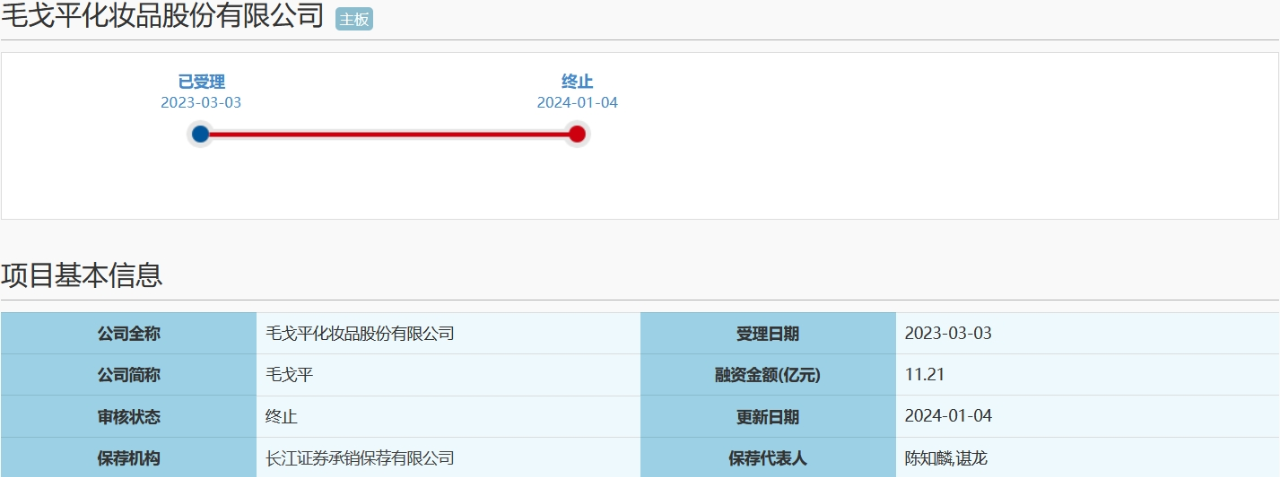Click the date 2023-03-03 under 已受理
Screen dimensions: 1280x477
coord(201,102)
